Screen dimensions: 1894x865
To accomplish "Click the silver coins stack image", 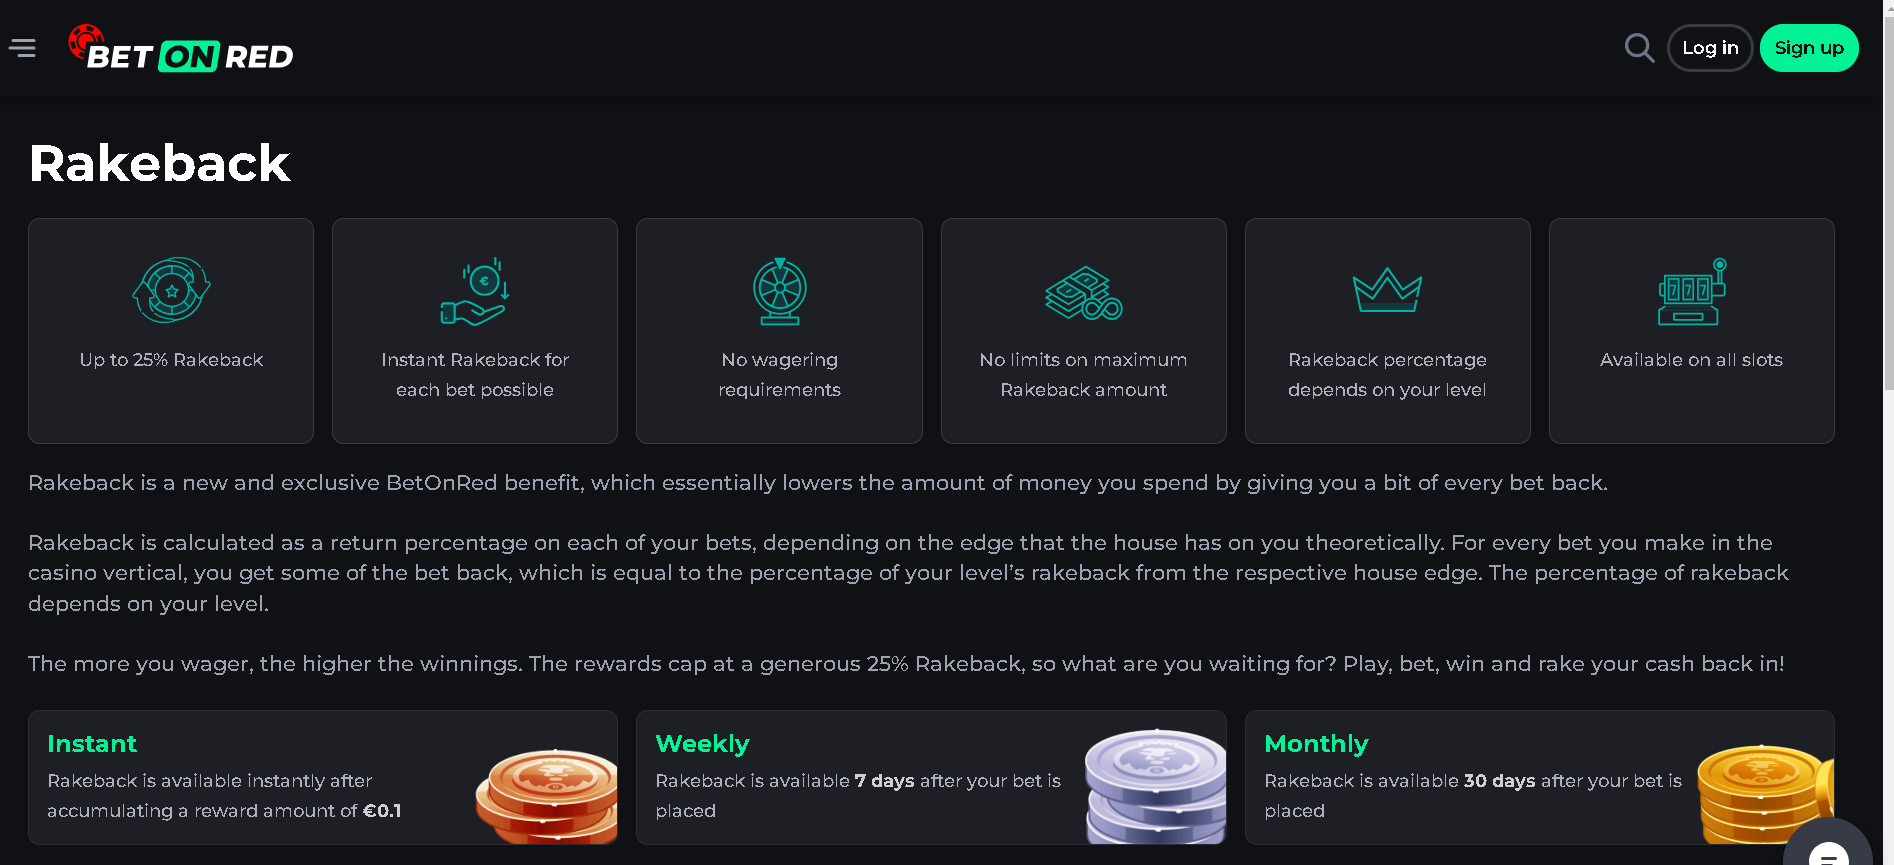I will point(1155,787).
